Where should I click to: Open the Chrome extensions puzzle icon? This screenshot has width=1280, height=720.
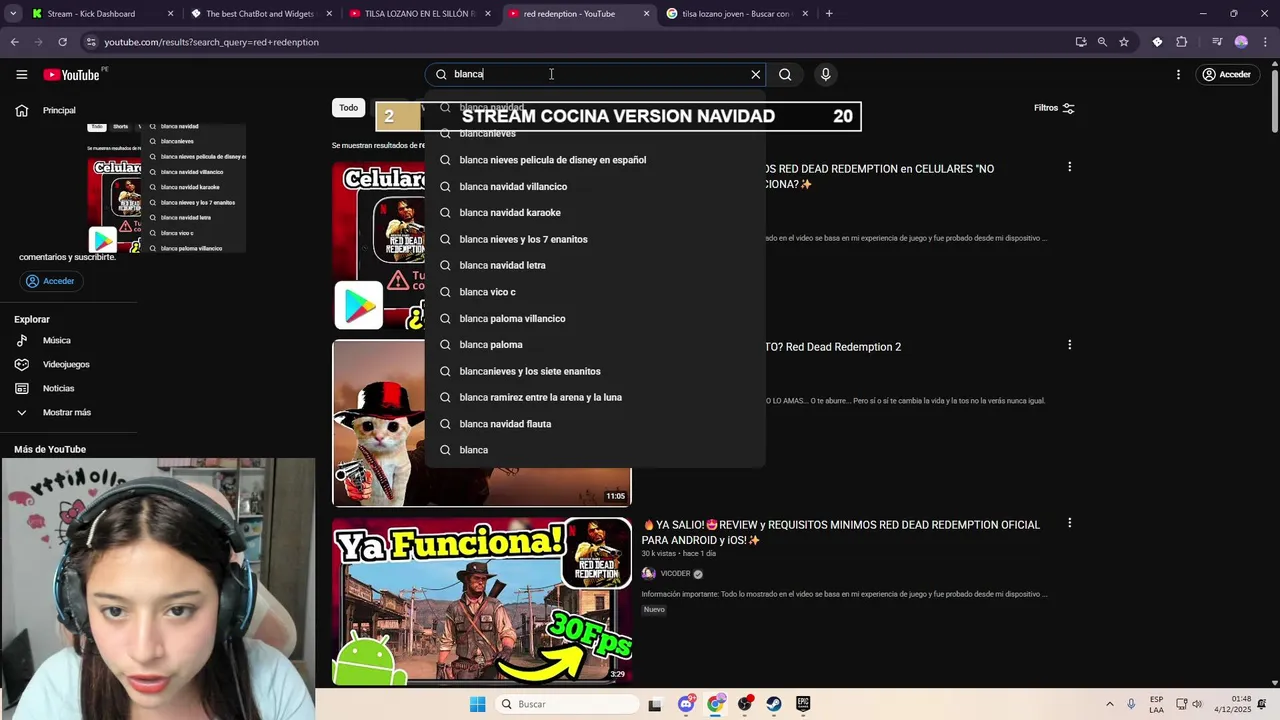1181,42
